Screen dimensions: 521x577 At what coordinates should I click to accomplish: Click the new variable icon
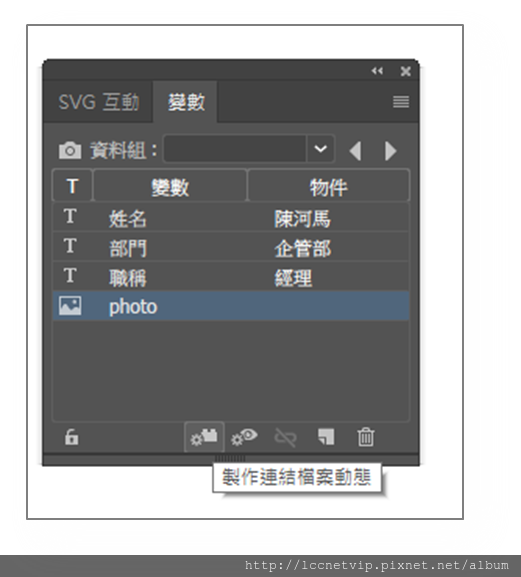tap(326, 437)
